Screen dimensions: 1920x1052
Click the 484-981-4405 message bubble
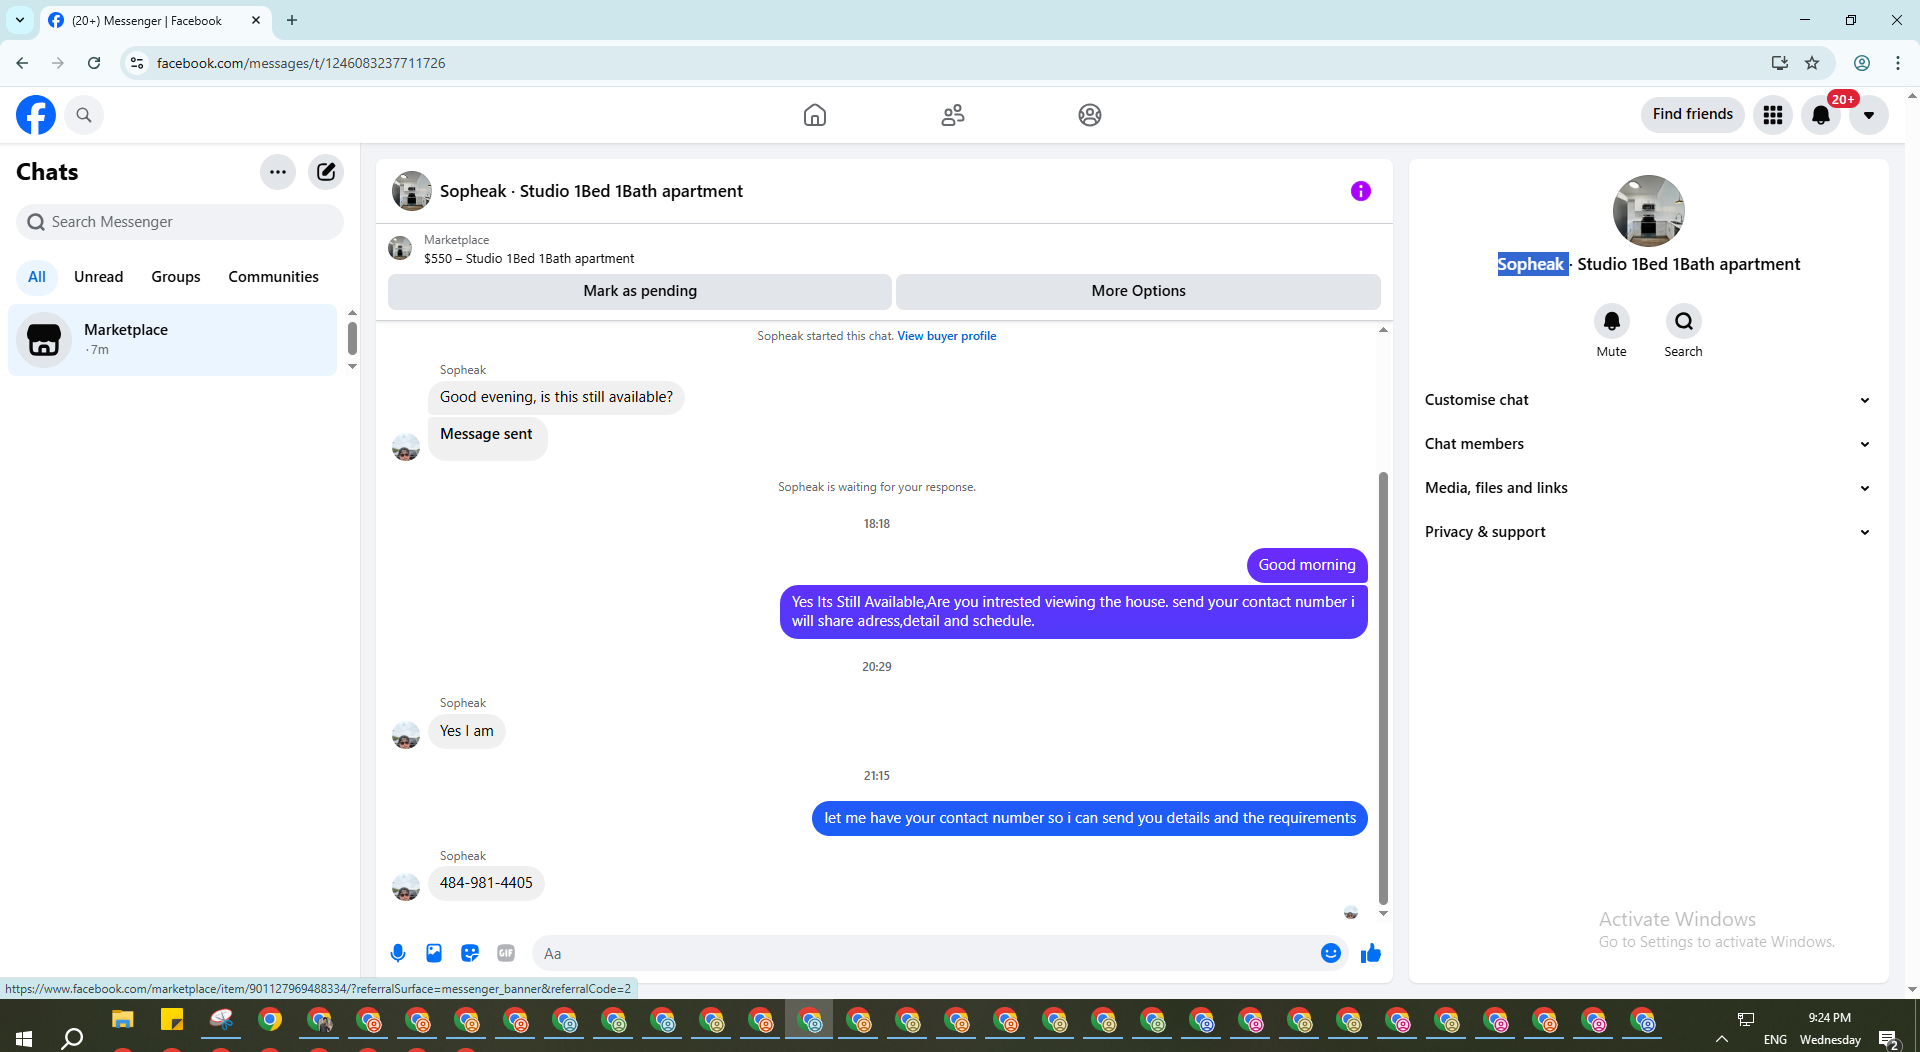(486, 883)
